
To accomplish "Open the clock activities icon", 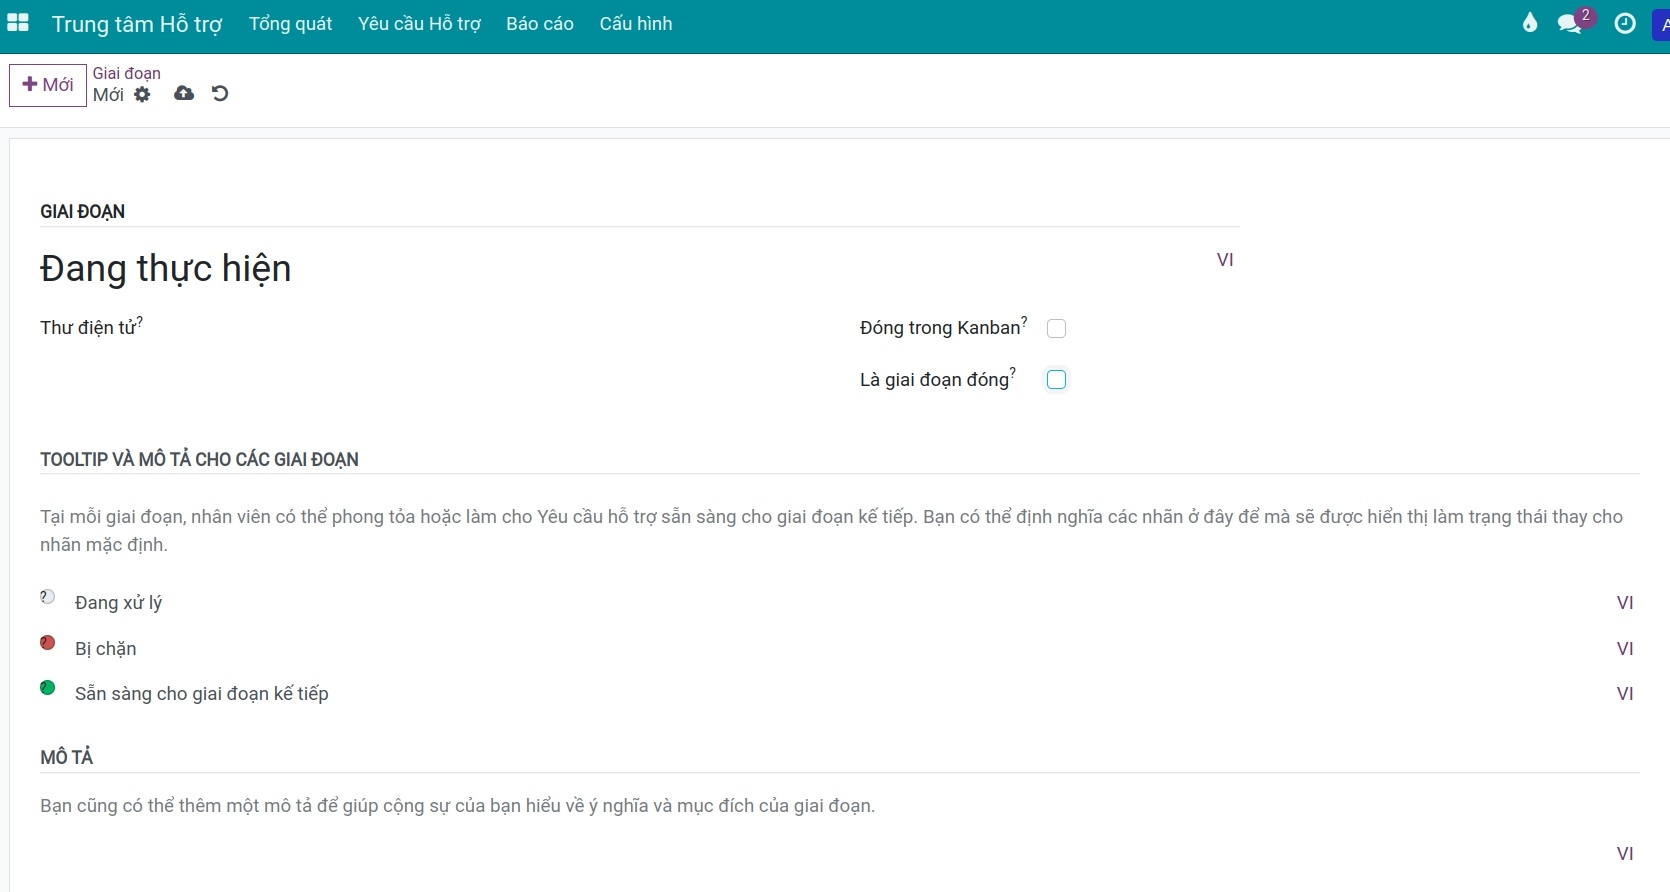I will [1625, 23].
